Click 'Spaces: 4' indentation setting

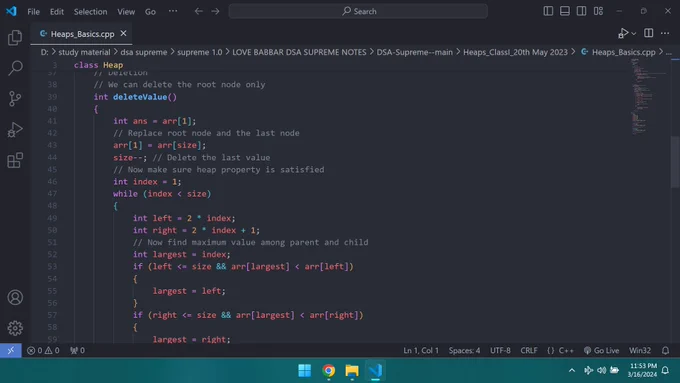(464, 350)
